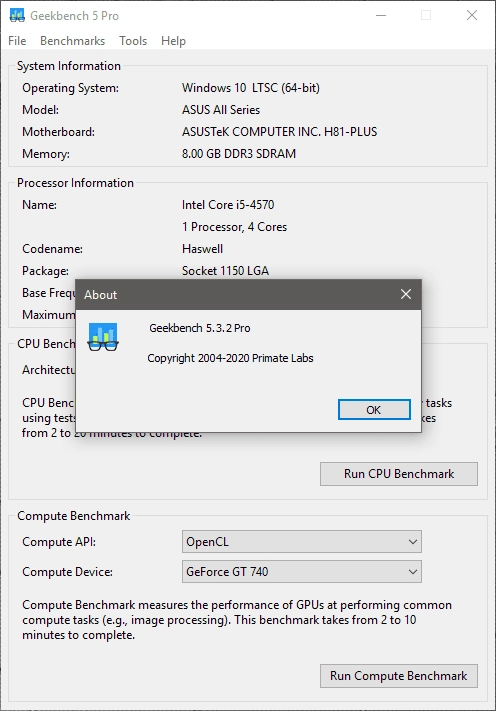Click the 'Copyright 2004-2020 Primate Labs' text
This screenshot has height=711, width=496.
tap(230, 358)
